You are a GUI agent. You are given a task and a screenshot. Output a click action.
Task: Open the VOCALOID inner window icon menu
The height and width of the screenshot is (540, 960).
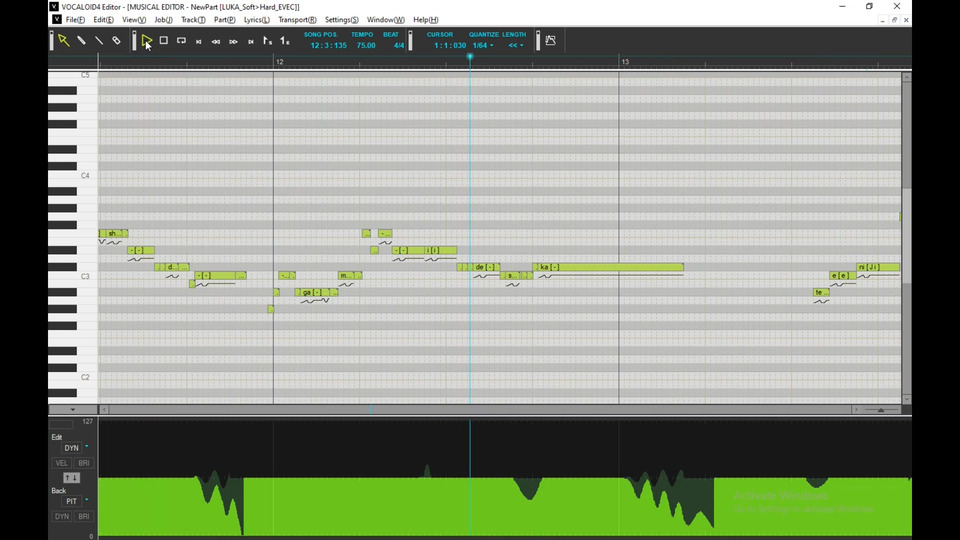pos(56,20)
